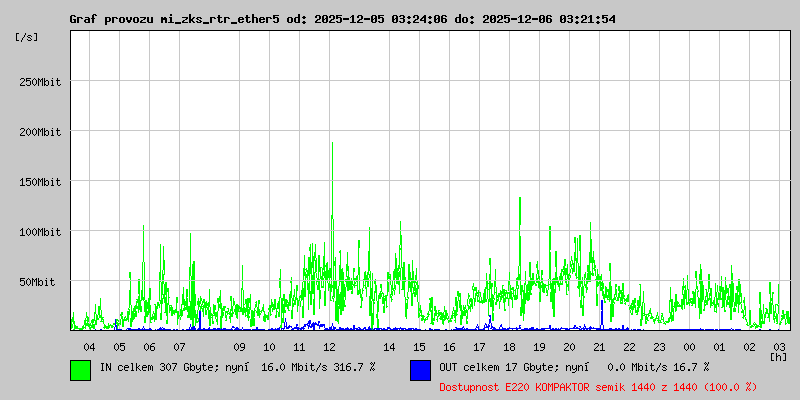Screen dimensions: 800x400
Task: Click the 100Mbit y-axis label
Action: tap(40, 232)
